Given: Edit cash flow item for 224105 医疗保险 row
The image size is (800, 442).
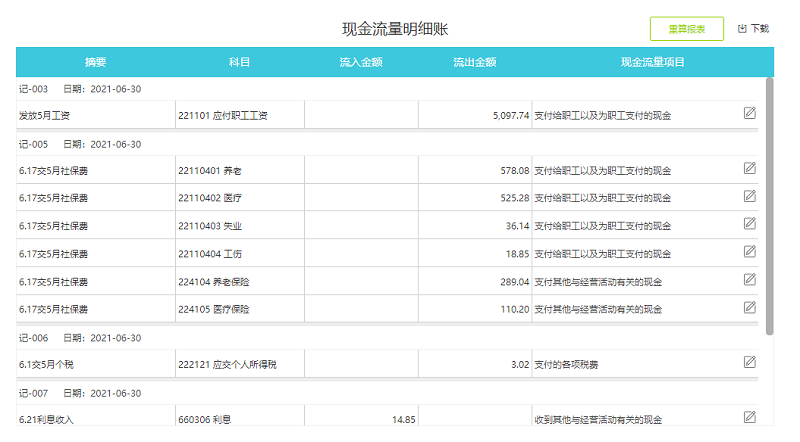Looking at the screenshot, I should click(749, 307).
